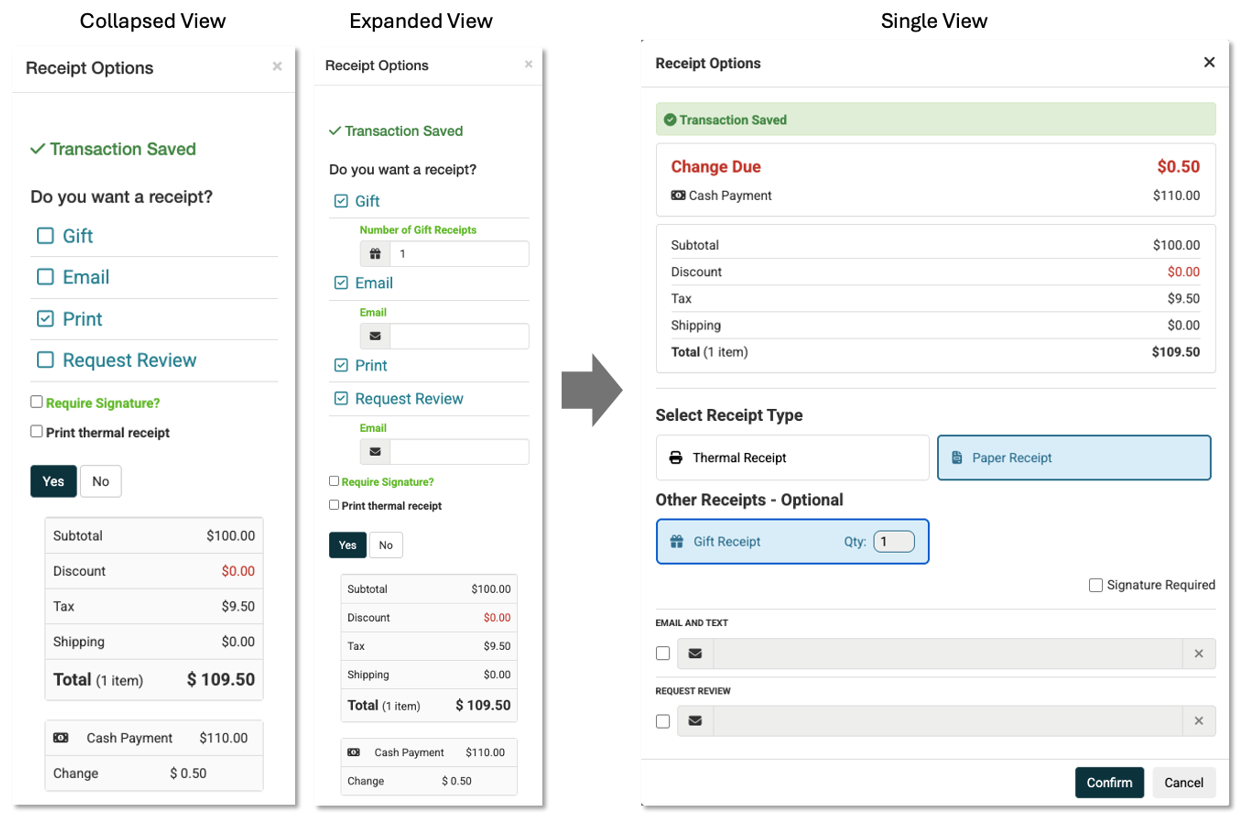Screen dimensions: 1243x817
Task: Click the Gift Receipt Qty input field
Action: pos(893,542)
